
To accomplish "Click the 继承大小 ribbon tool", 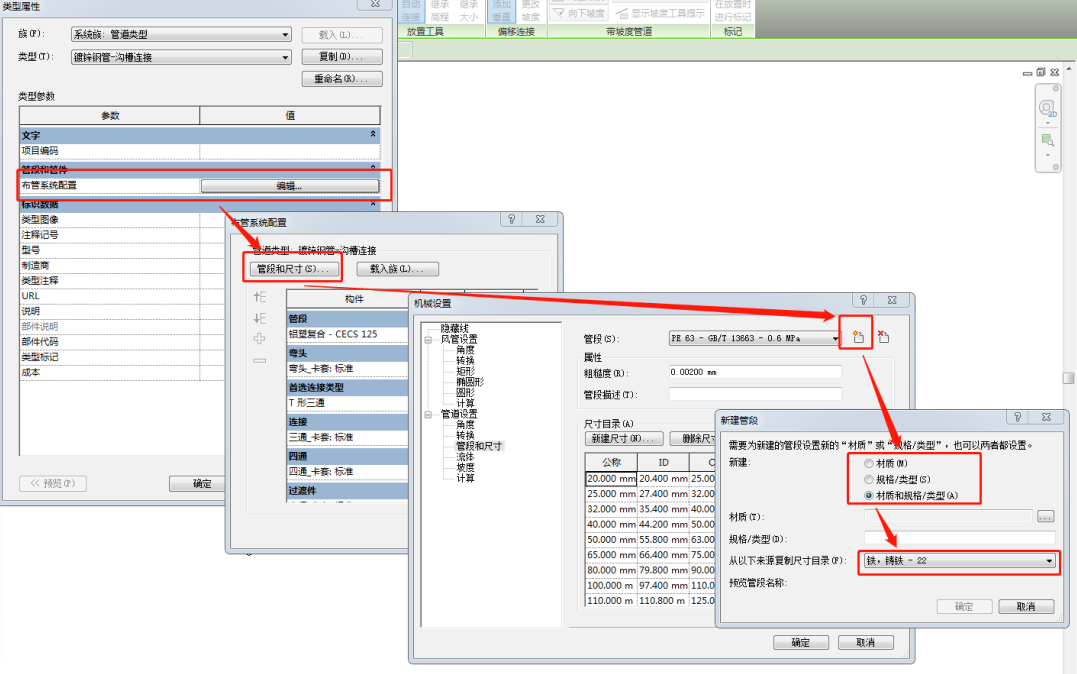I will coord(468,10).
